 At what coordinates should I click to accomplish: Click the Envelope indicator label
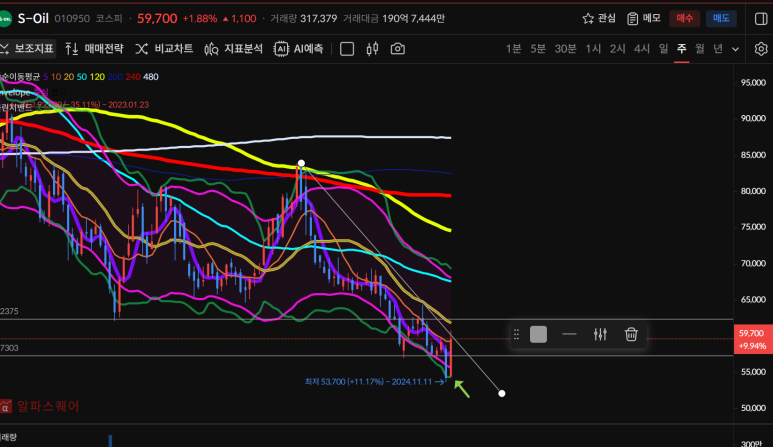pos(15,92)
